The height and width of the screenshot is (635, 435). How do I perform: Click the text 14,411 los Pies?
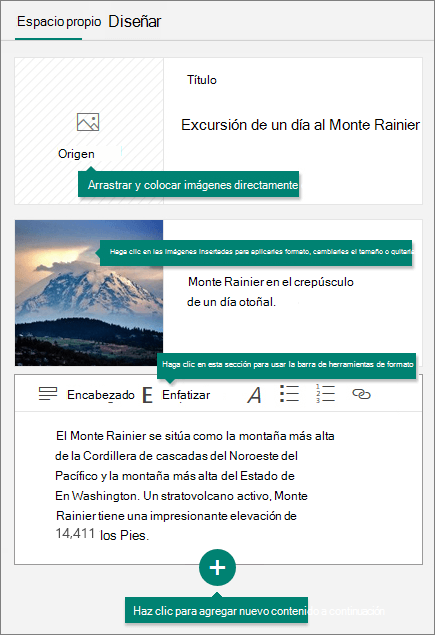[x=102, y=535]
